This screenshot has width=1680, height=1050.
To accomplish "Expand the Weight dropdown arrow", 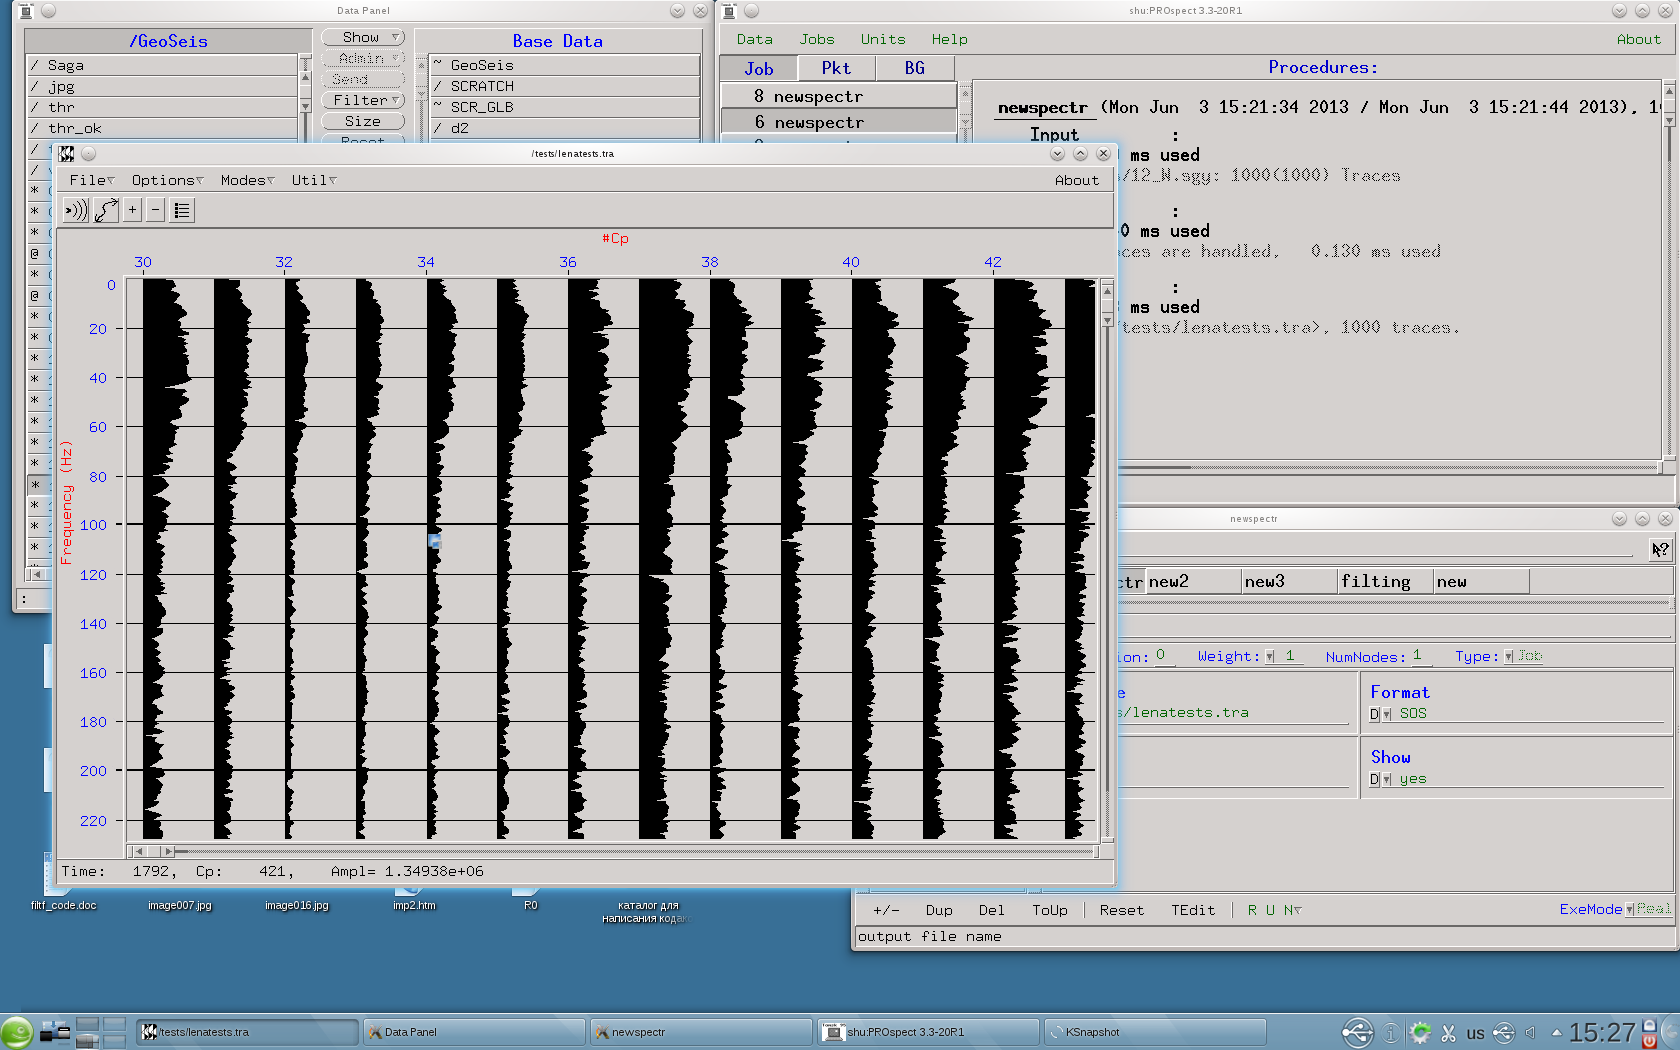I will (1270, 657).
